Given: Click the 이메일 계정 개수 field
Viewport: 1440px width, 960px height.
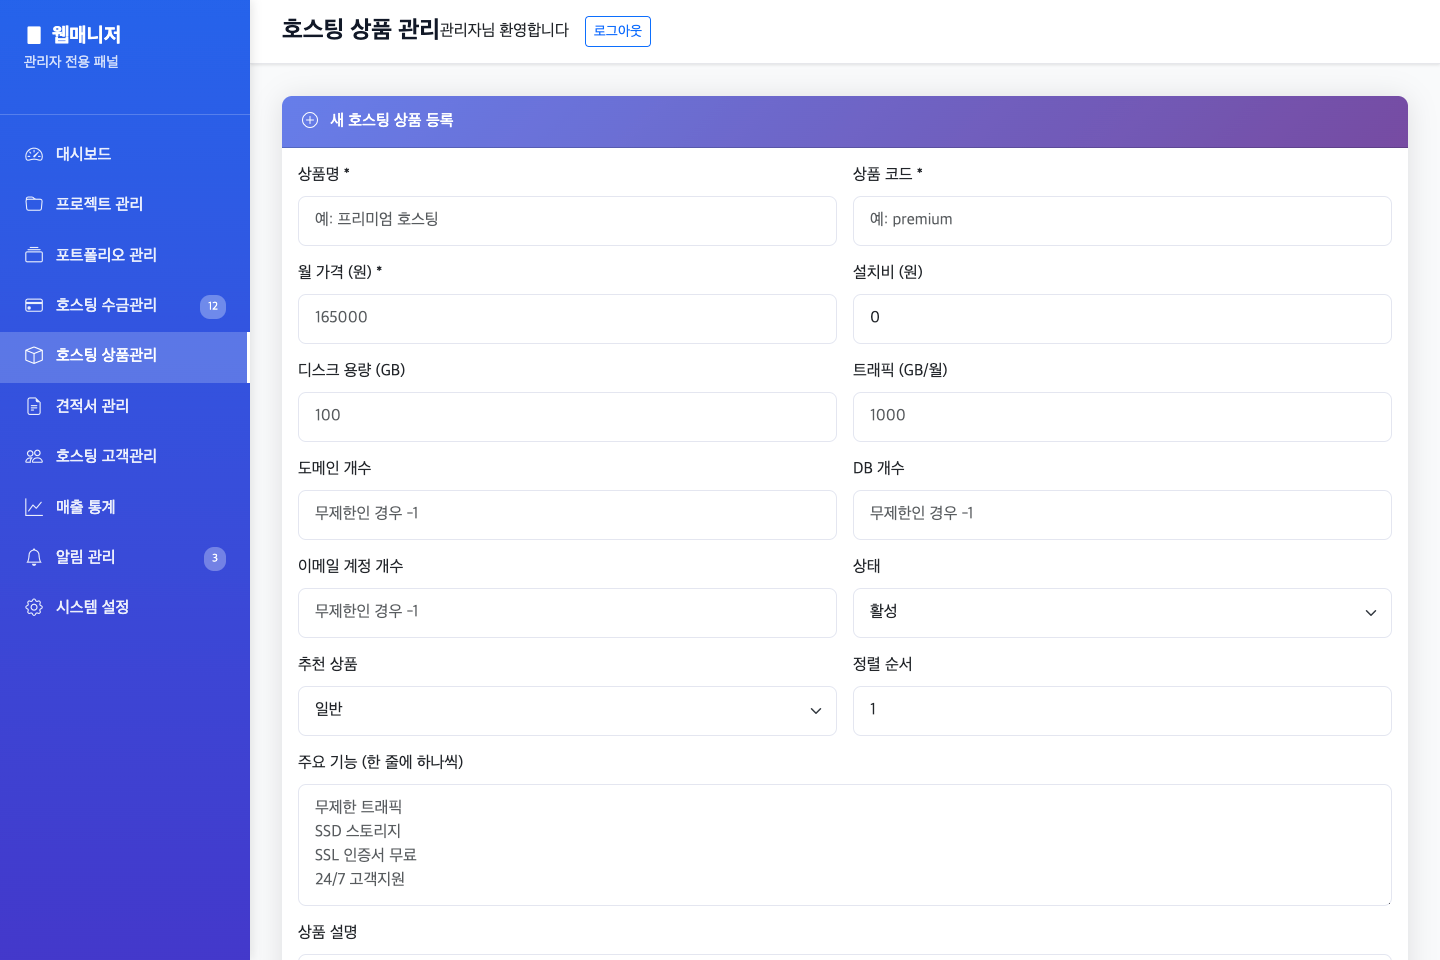Looking at the screenshot, I should pos(567,613).
